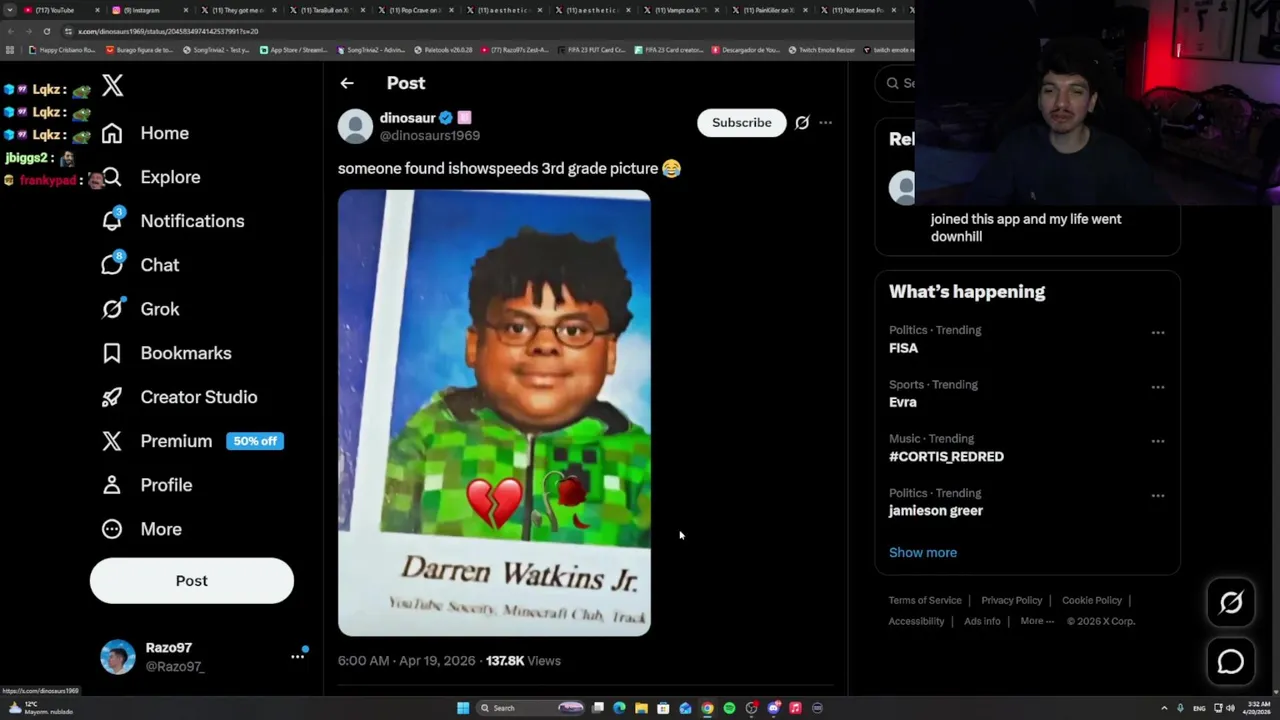
Task: Open the Evra trending topic
Action: pyautogui.click(x=903, y=402)
